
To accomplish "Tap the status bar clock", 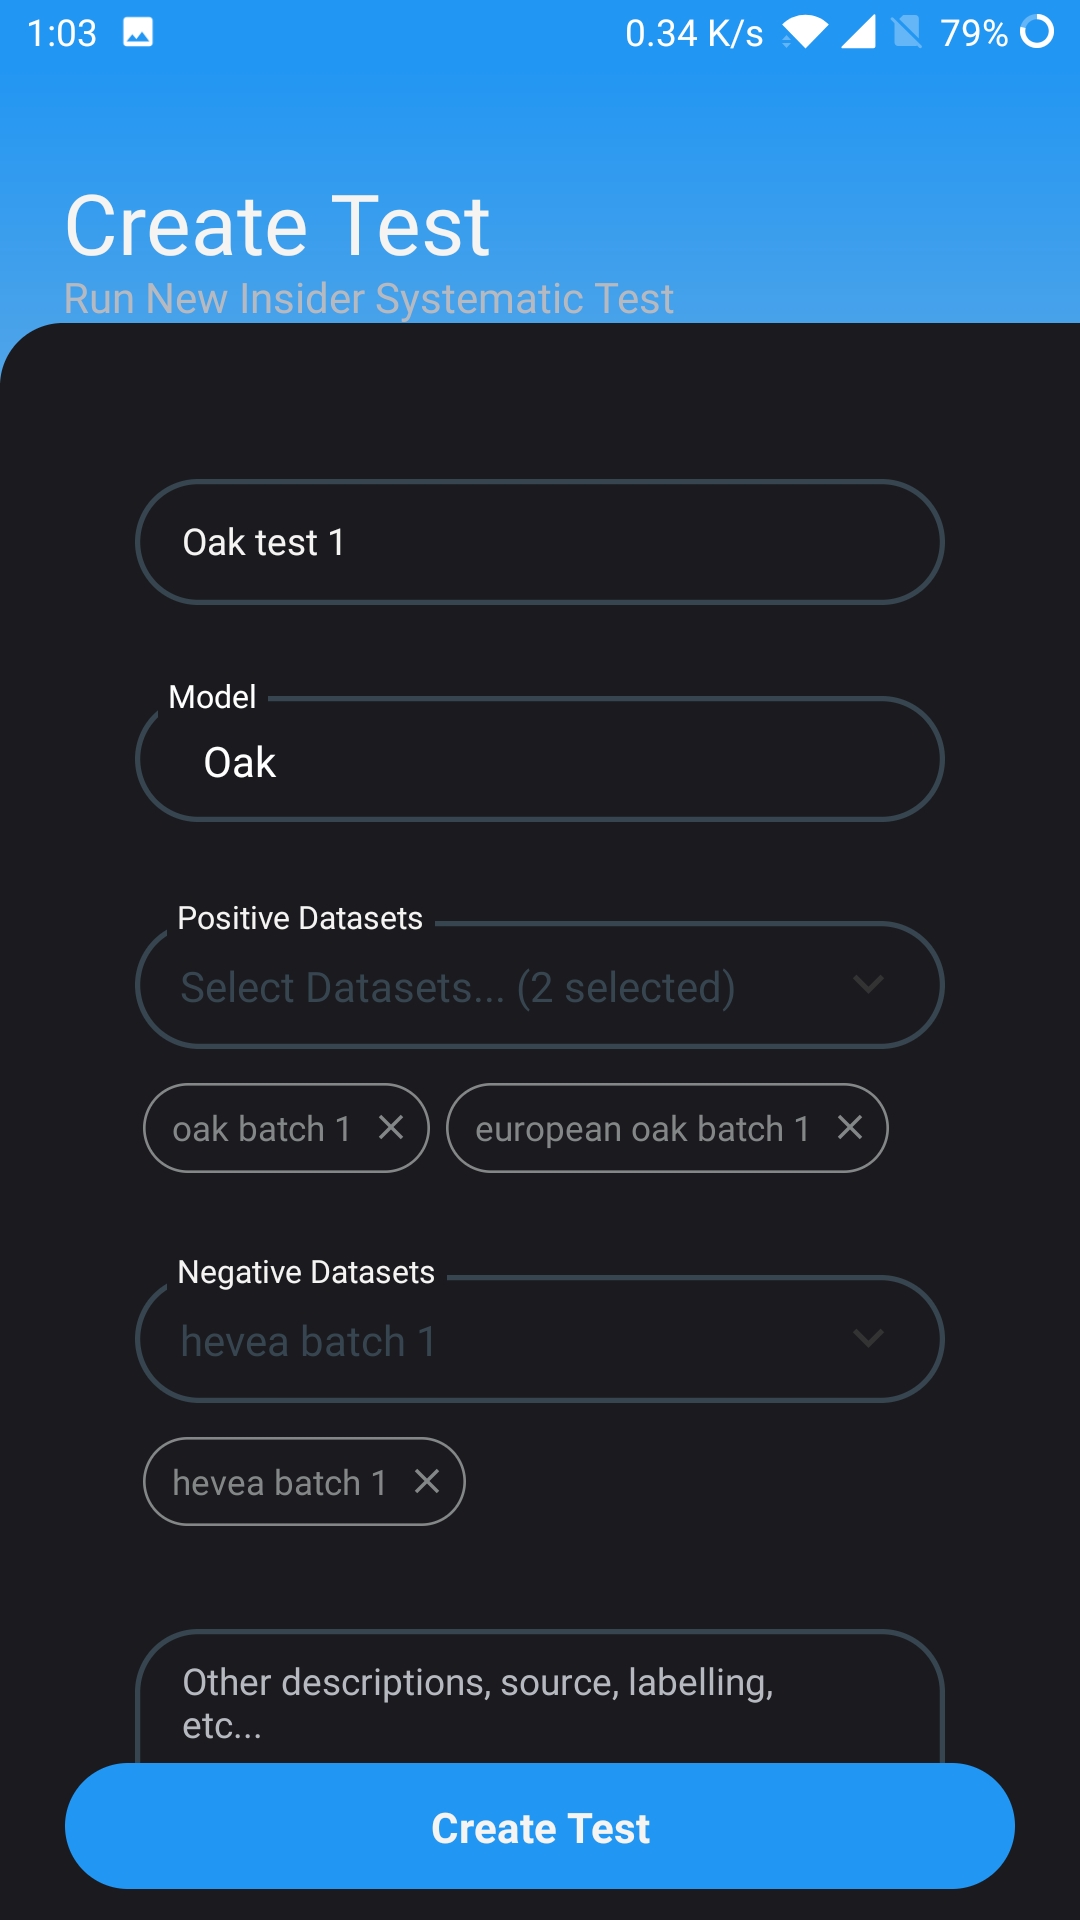I will 62,34.
